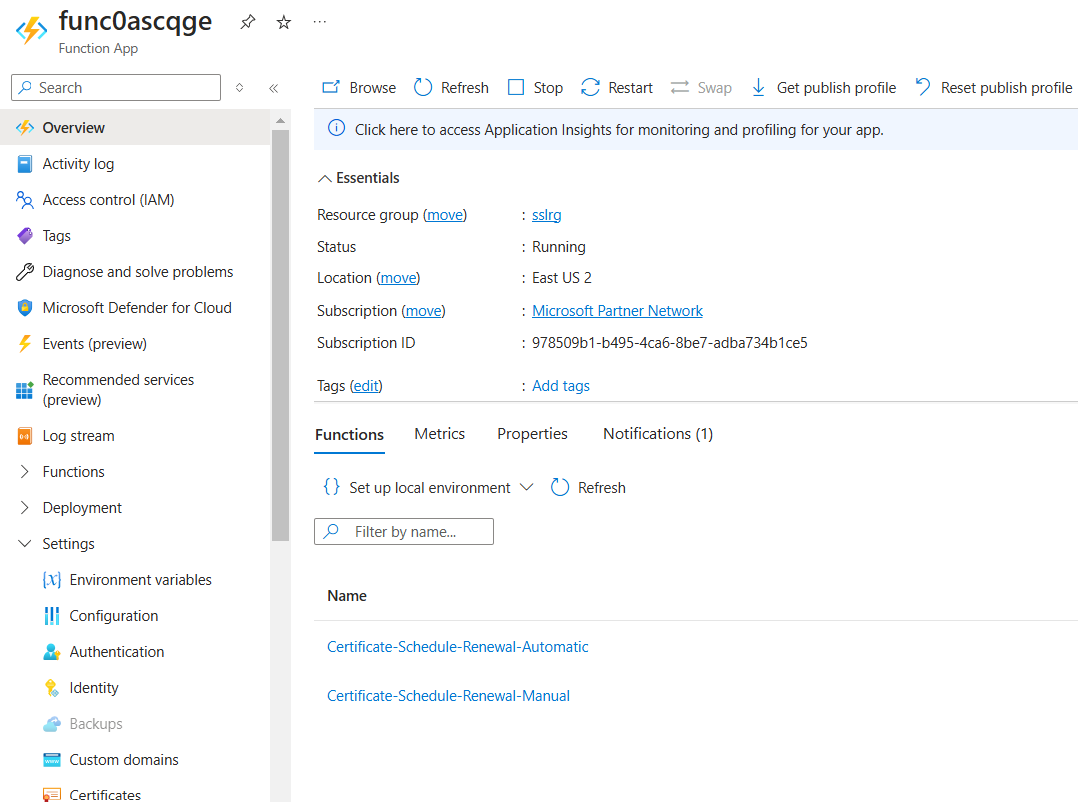Click the Filter by name field

coord(404,531)
